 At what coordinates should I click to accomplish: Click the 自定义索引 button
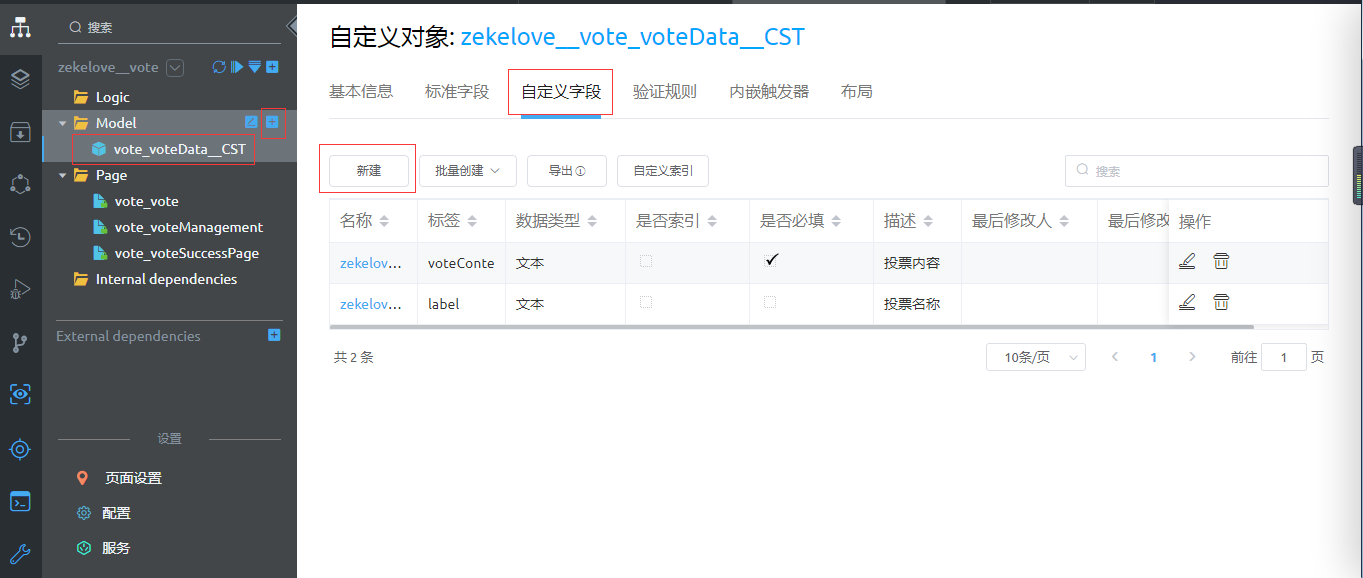662,171
